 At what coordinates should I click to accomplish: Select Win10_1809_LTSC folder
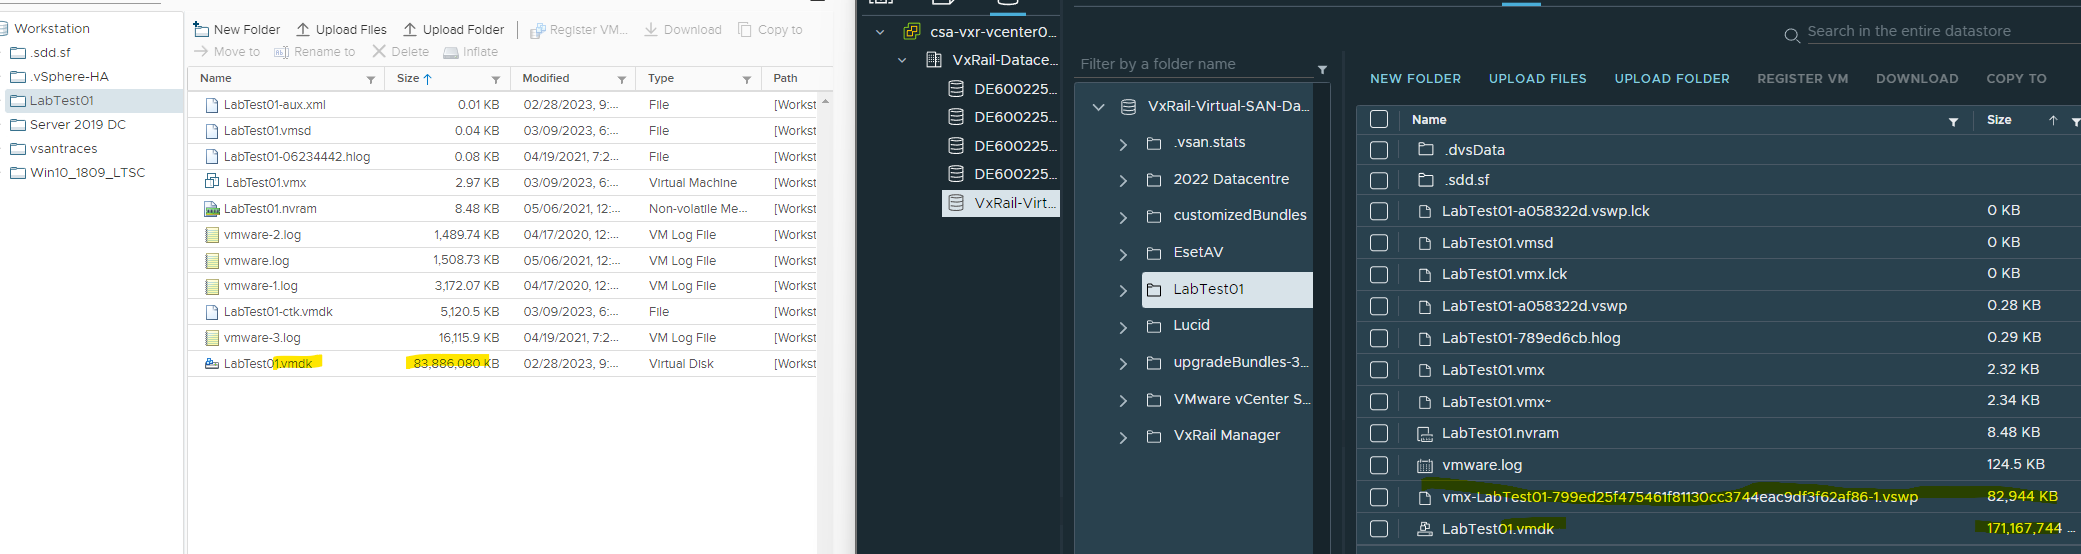(87, 172)
